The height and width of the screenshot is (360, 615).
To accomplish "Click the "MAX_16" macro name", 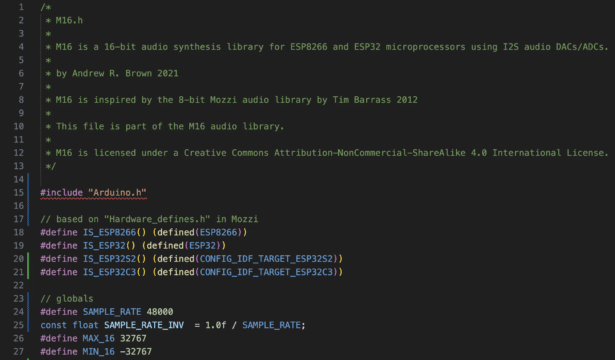I will [98, 338].
